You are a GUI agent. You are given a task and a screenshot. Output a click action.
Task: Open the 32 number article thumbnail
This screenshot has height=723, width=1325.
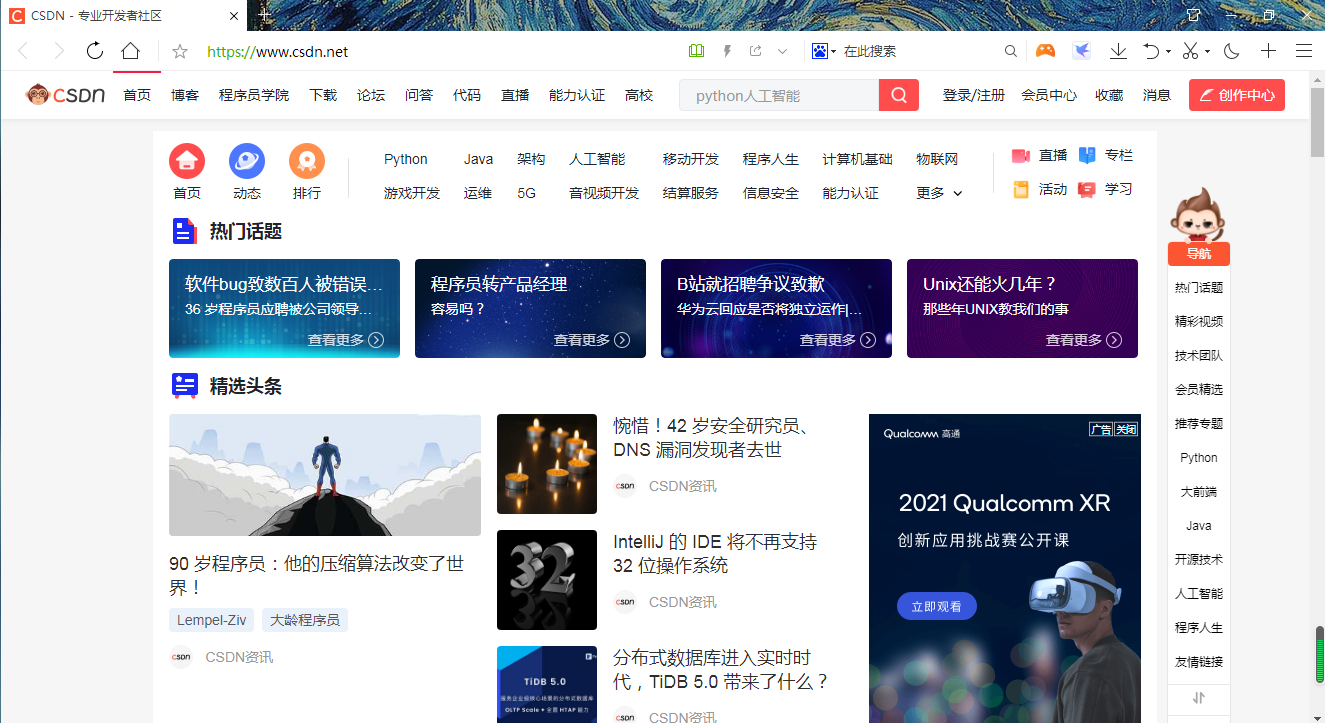coord(547,580)
